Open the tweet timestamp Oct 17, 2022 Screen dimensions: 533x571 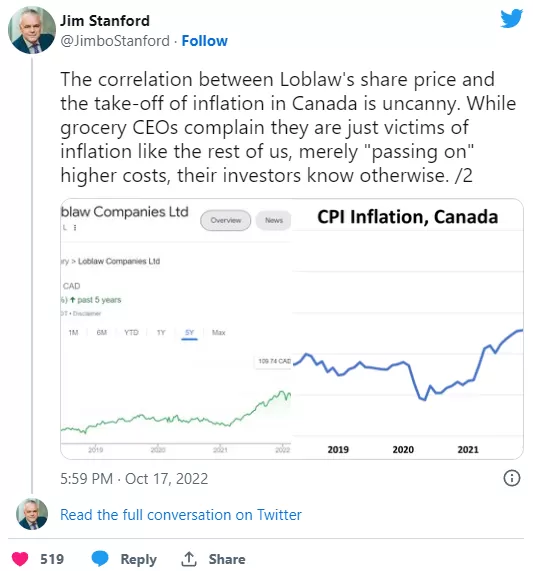pos(134,479)
